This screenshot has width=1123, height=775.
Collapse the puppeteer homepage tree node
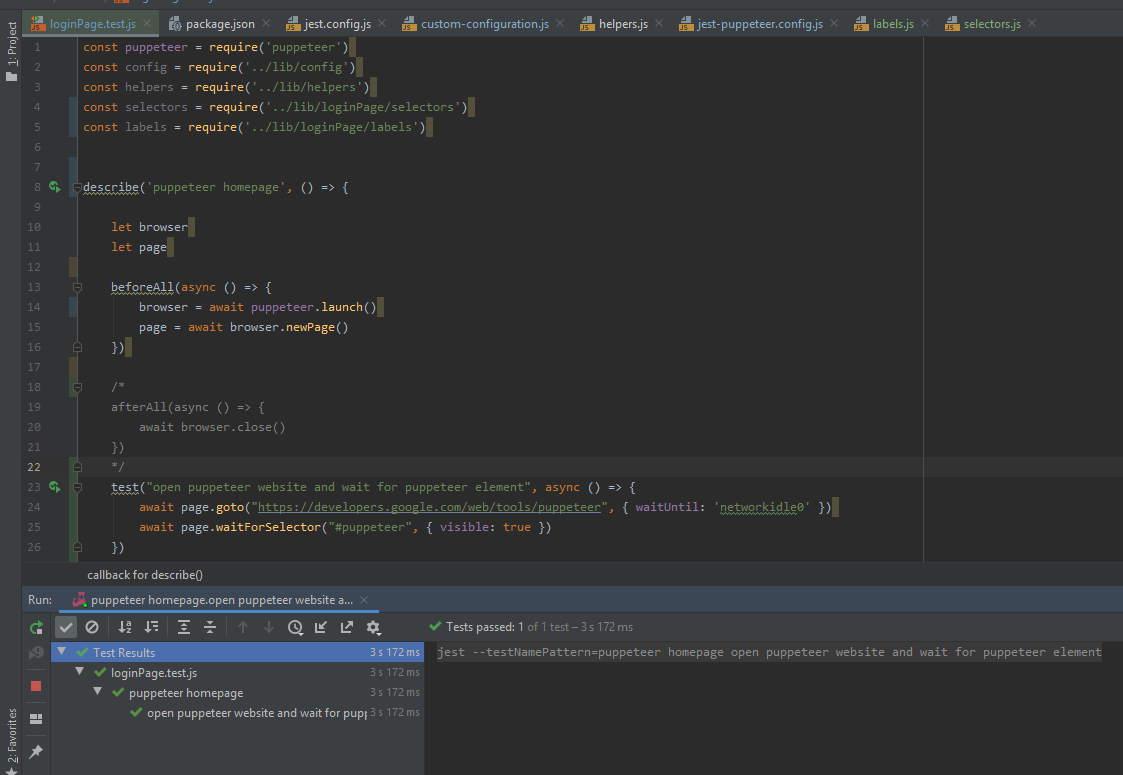[98, 692]
